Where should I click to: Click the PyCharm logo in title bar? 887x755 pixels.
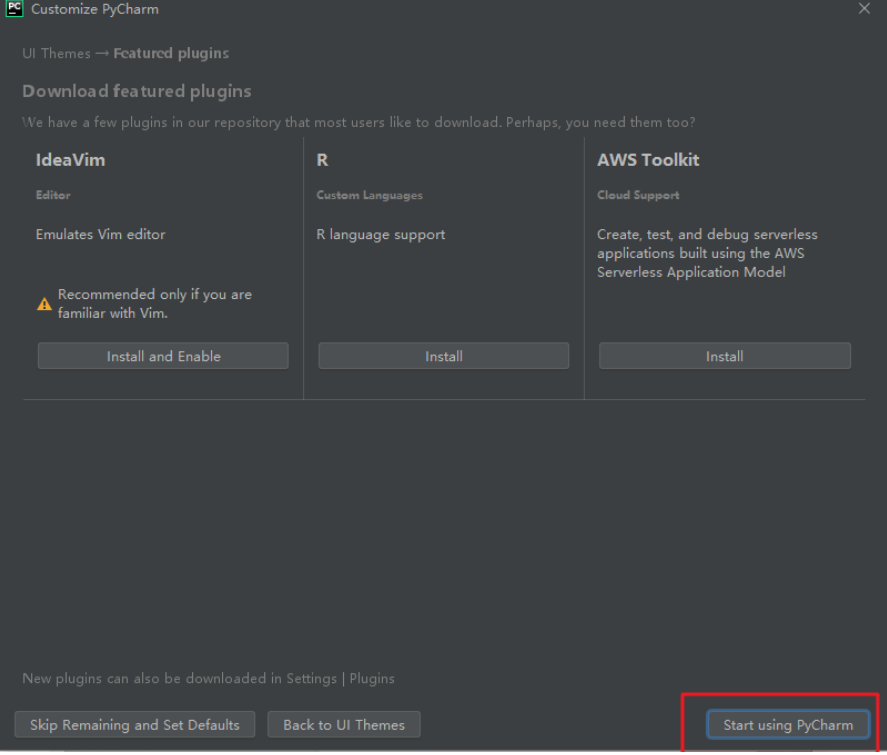coord(14,9)
